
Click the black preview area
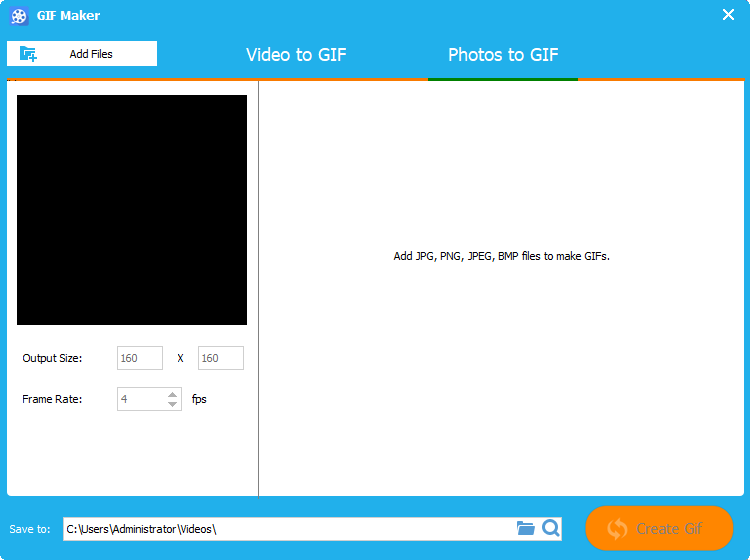point(132,210)
